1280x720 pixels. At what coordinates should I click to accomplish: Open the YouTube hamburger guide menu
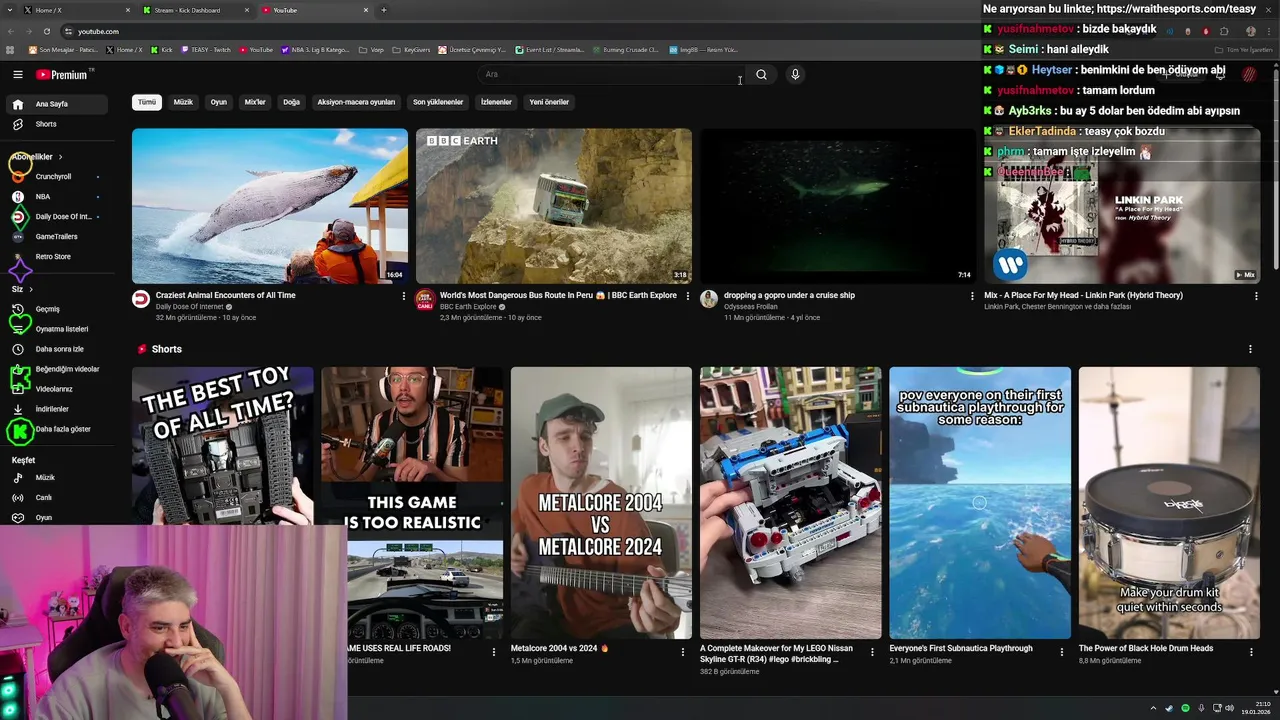tap(18, 75)
